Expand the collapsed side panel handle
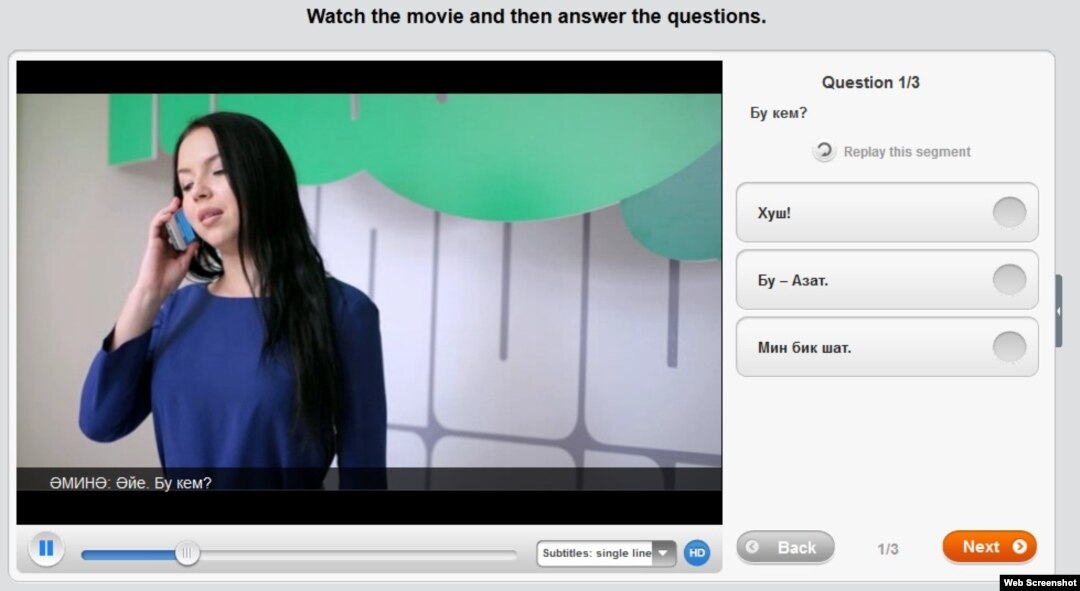The image size is (1080, 591). (x=1059, y=311)
